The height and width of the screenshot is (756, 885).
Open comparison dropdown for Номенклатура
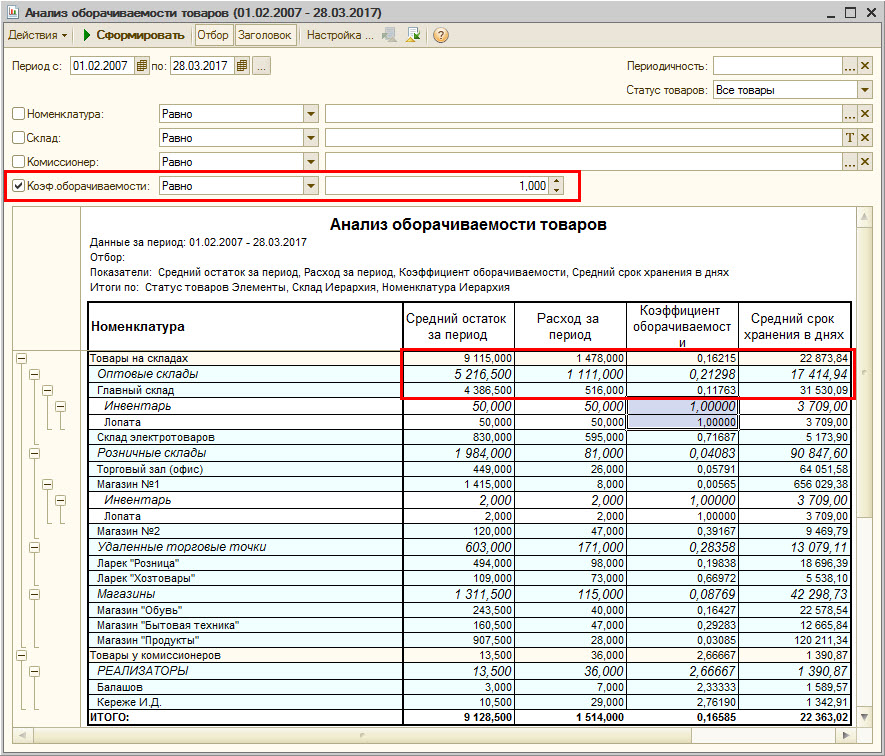[310, 114]
